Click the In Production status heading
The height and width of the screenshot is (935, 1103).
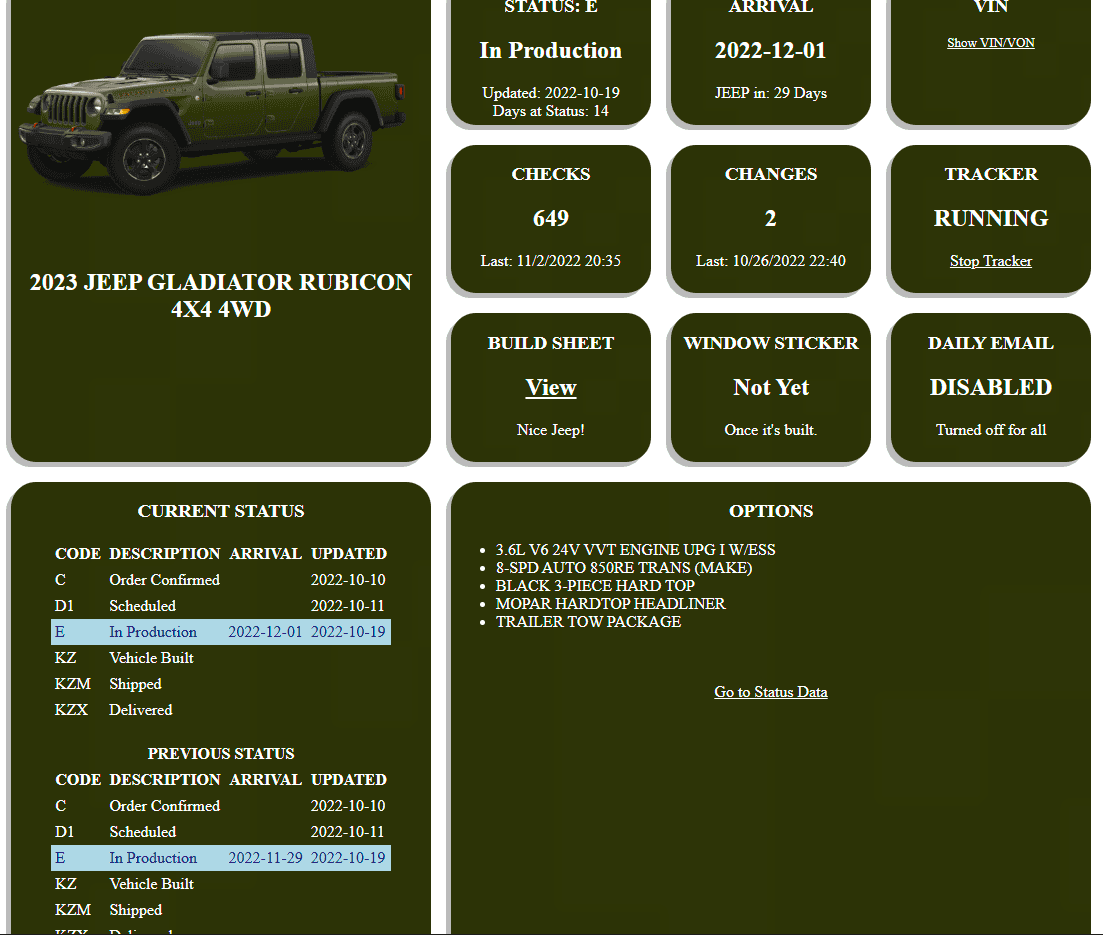point(551,51)
